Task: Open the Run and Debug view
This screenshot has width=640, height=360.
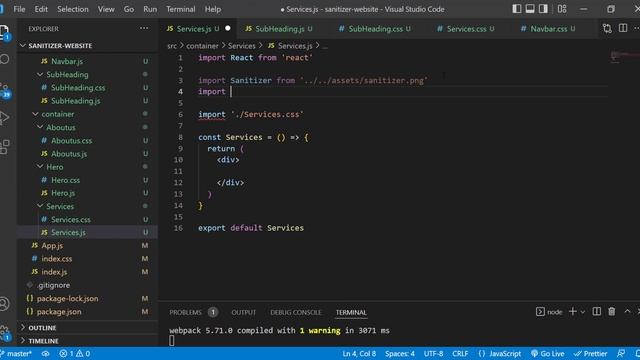Action: click(4, 118)
